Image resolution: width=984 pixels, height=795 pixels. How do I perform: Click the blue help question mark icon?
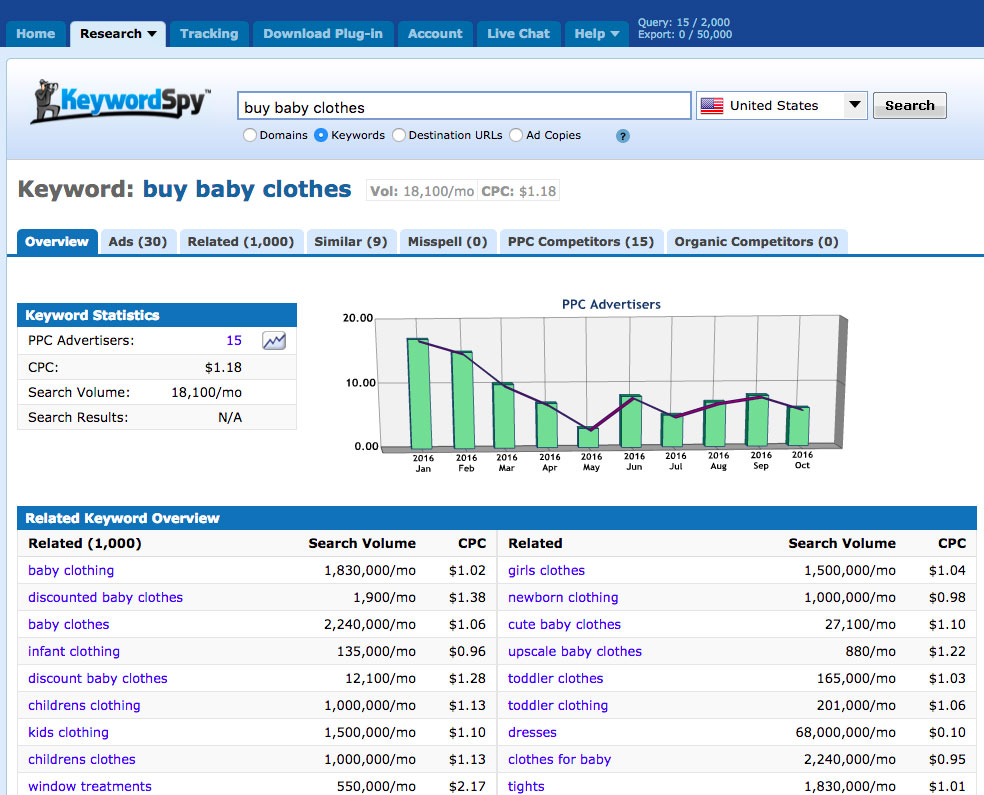pyautogui.click(x=623, y=136)
